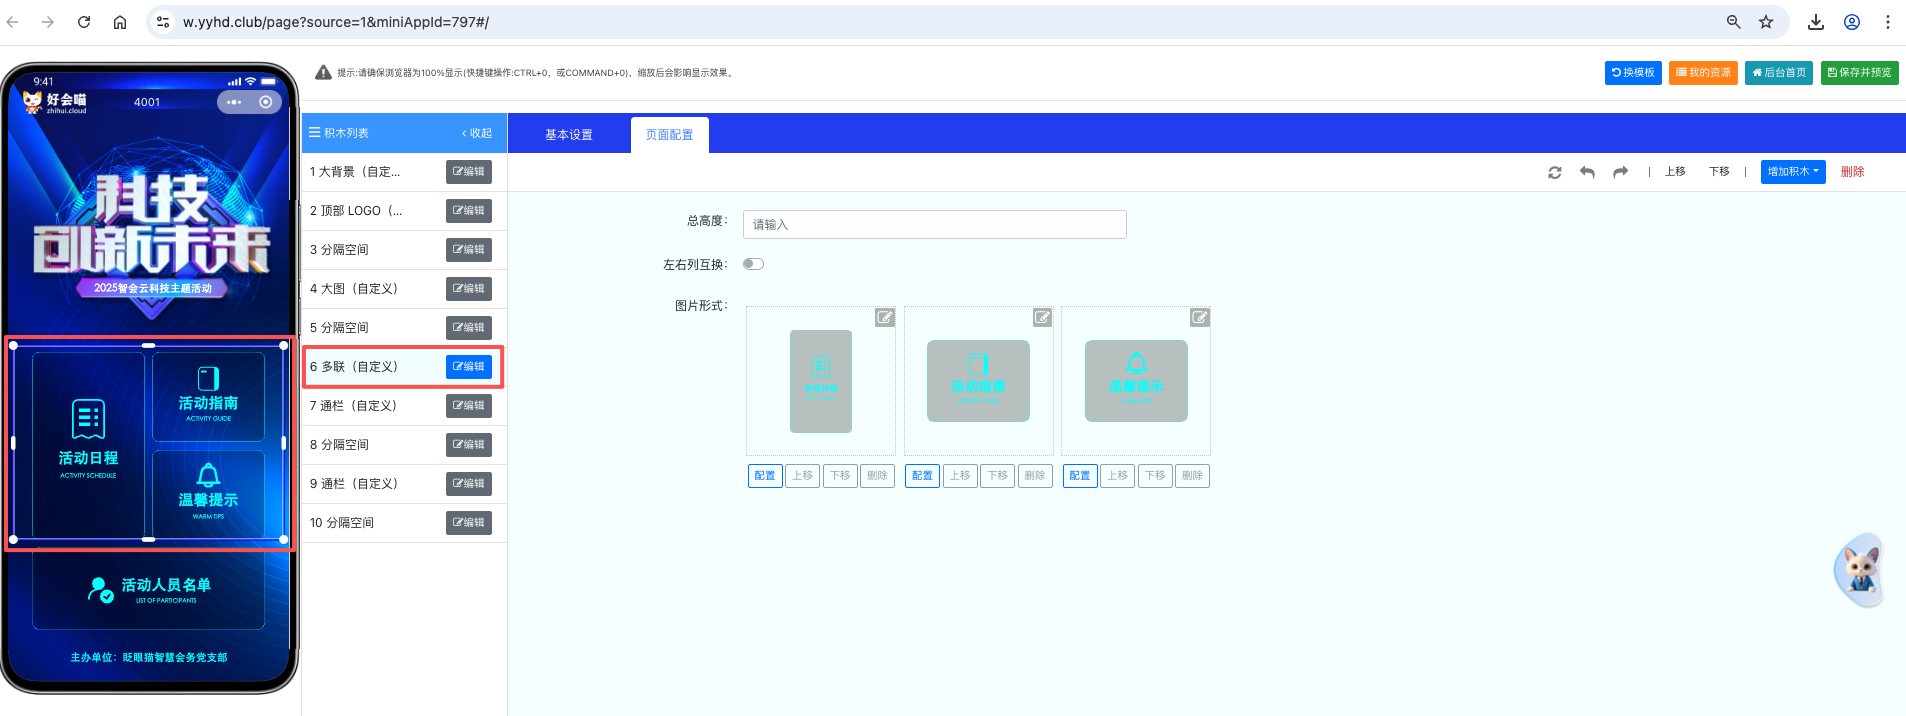Bookmark this page with the star icon

(1766, 22)
